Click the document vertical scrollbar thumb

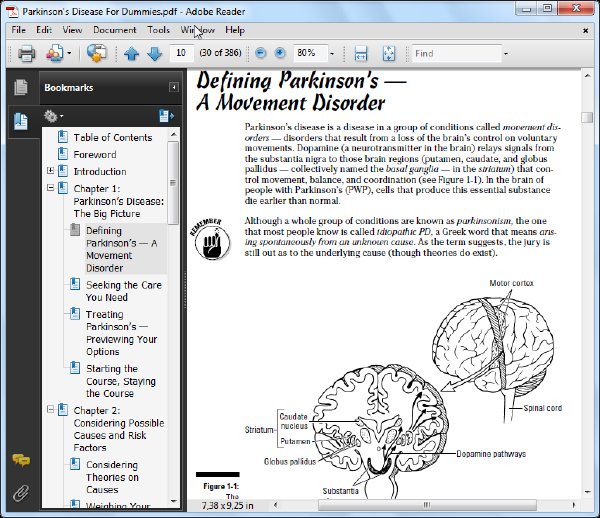point(587,117)
